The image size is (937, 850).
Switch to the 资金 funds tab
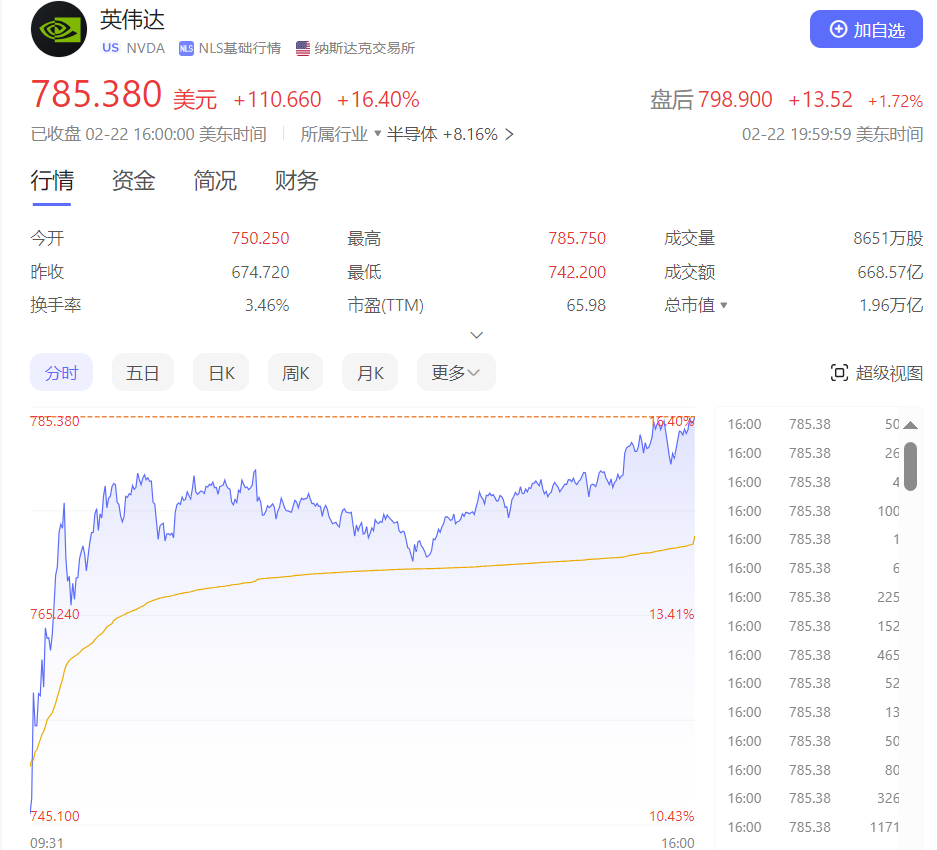[x=132, y=181]
